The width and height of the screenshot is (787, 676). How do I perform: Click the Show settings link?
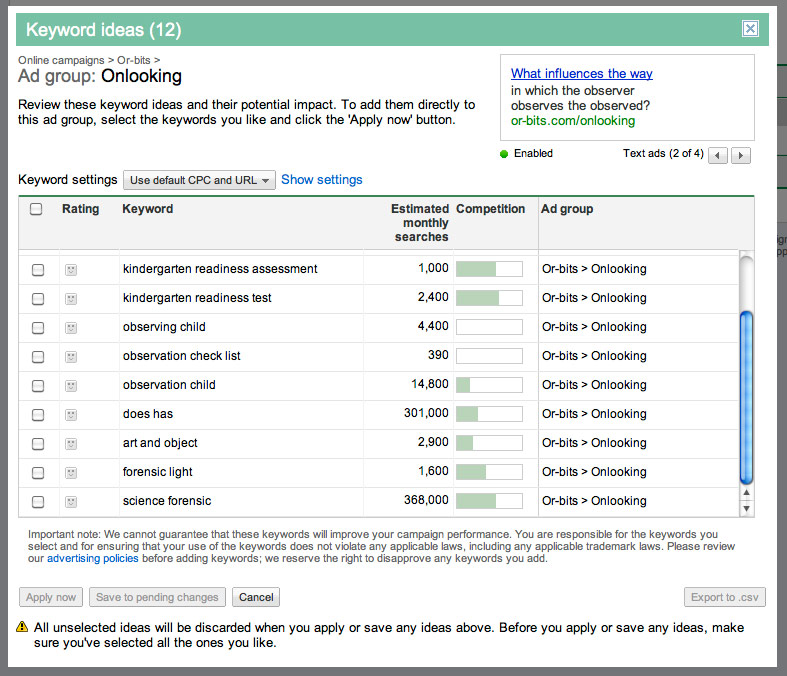tap(321, 180)
